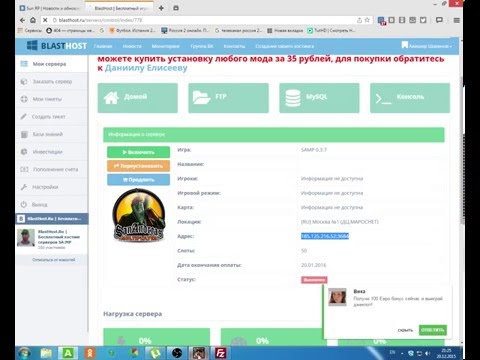Click the highlighted server address text
The width and height of the screenshot is (480, 360).
pyautogui.click(x=325, y=236)
